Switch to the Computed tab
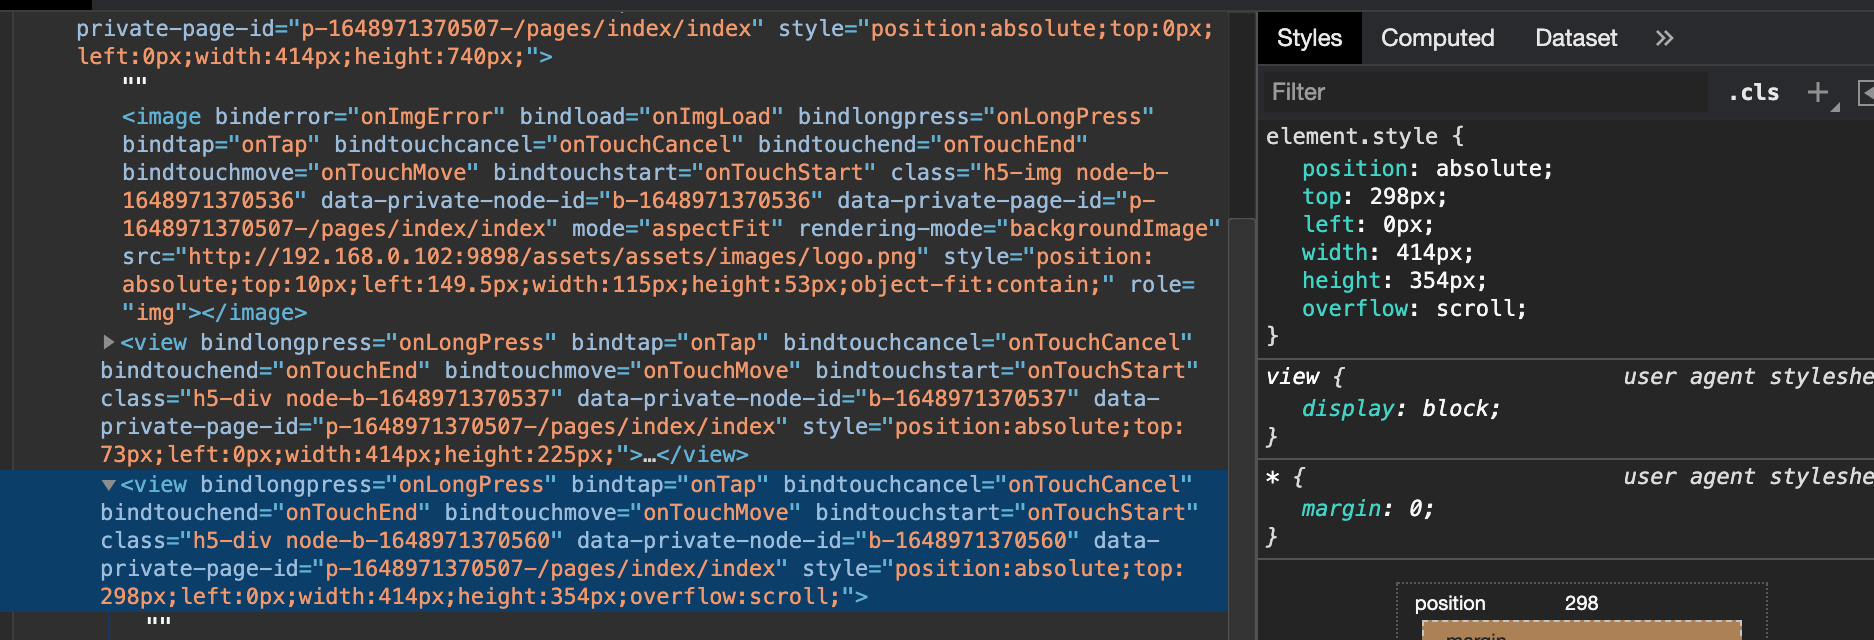 (x=1438, y=38)
